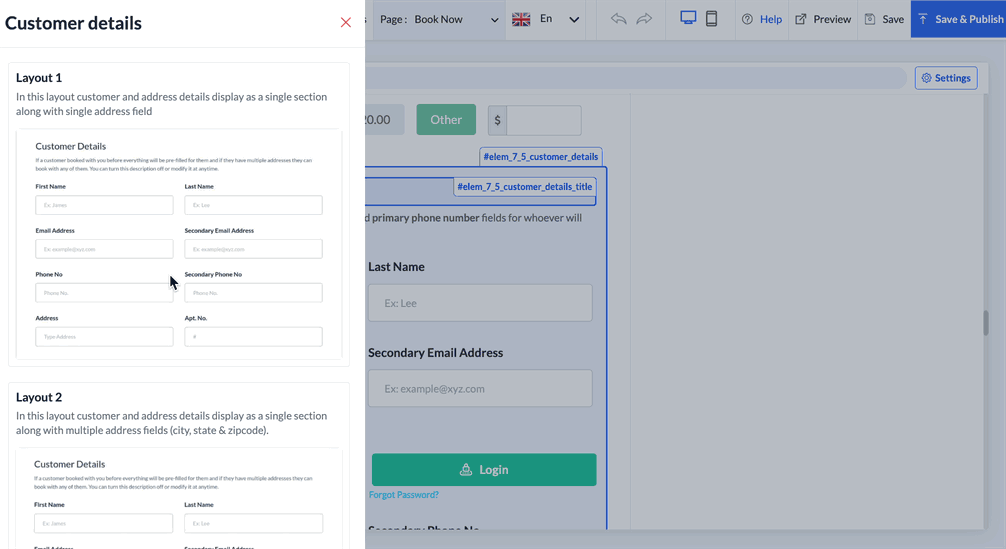Select the Layout 2 thumbnail preview
Image resolution: width=1006 pixels, height=549 pixels.
click(179, 498)
